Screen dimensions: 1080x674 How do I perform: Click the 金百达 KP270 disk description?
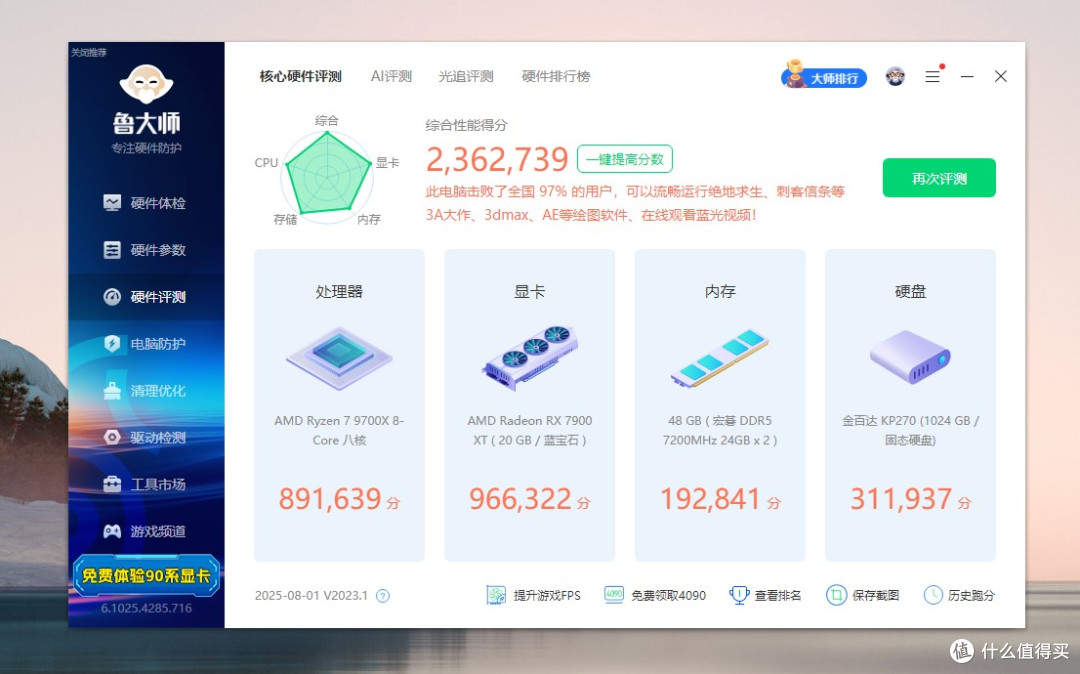910,430
